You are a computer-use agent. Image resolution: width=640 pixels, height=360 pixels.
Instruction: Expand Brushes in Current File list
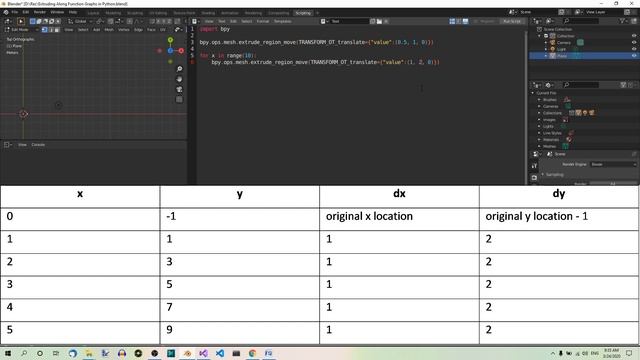tap(539, 100)
